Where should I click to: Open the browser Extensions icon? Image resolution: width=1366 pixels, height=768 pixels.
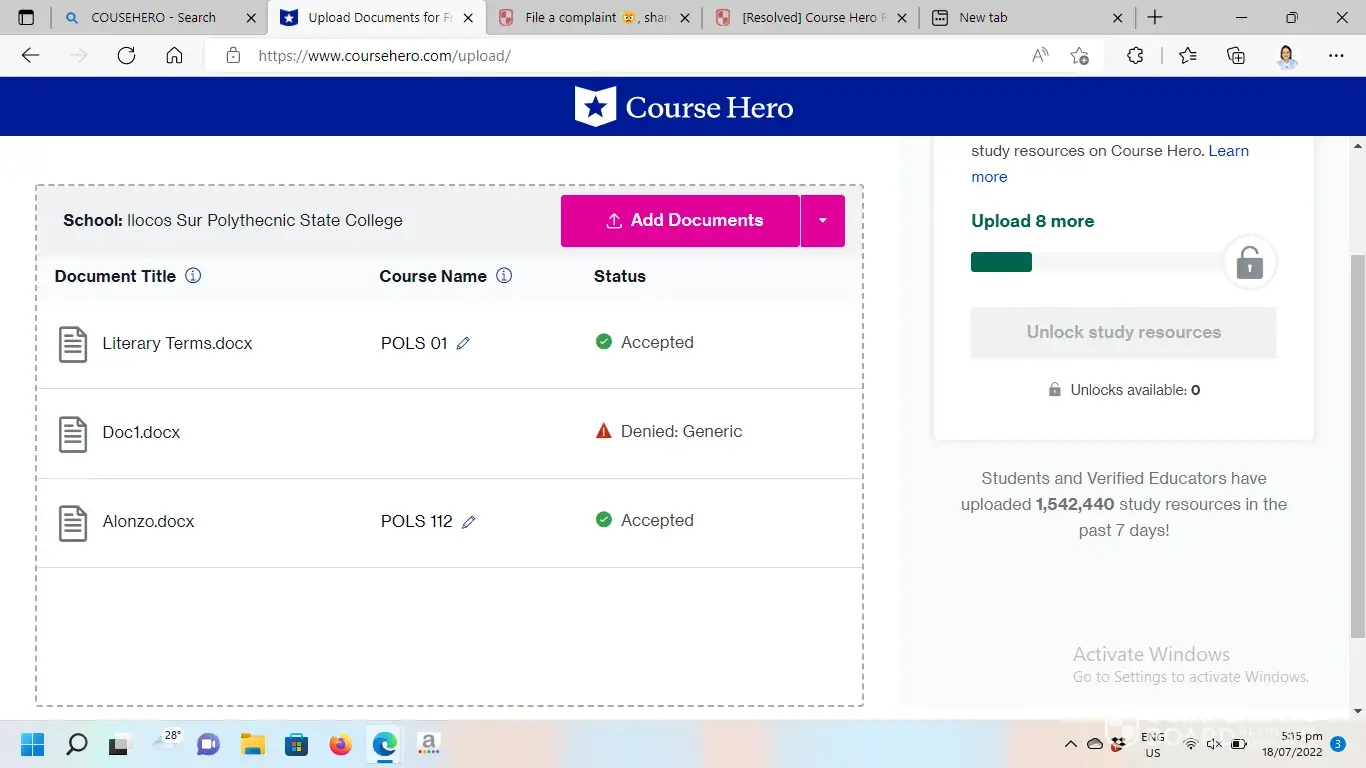(x=1135, y=56)
